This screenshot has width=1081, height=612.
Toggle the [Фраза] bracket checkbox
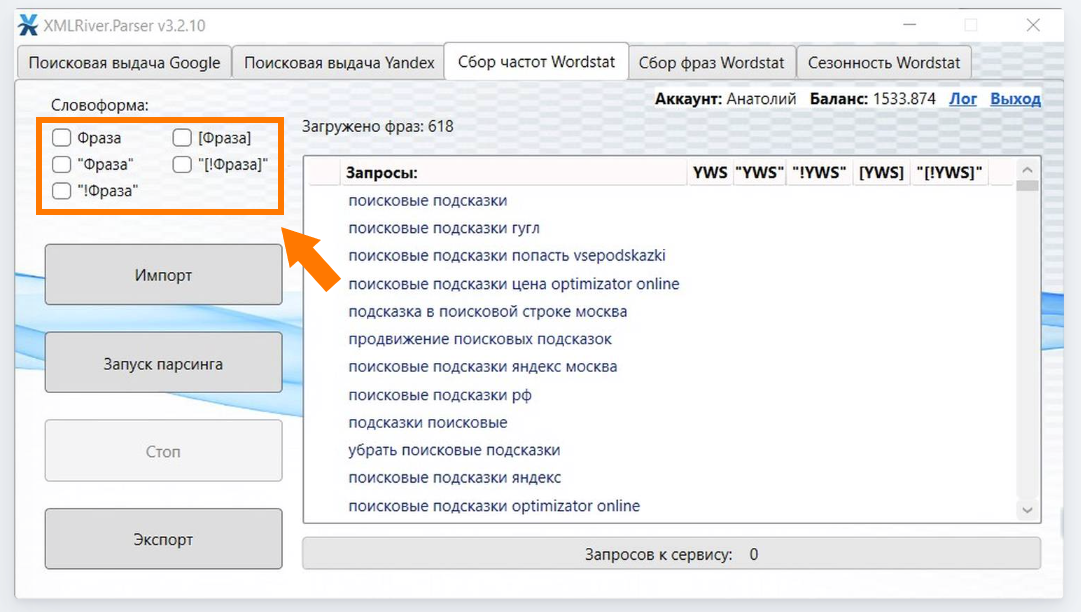point(182,138)
